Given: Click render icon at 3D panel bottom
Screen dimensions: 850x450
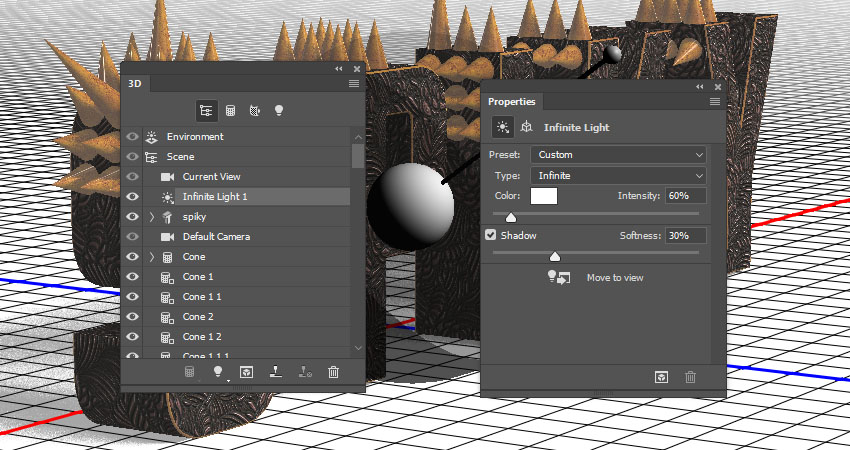Looking at the screenshot, I should coord(247,372).
